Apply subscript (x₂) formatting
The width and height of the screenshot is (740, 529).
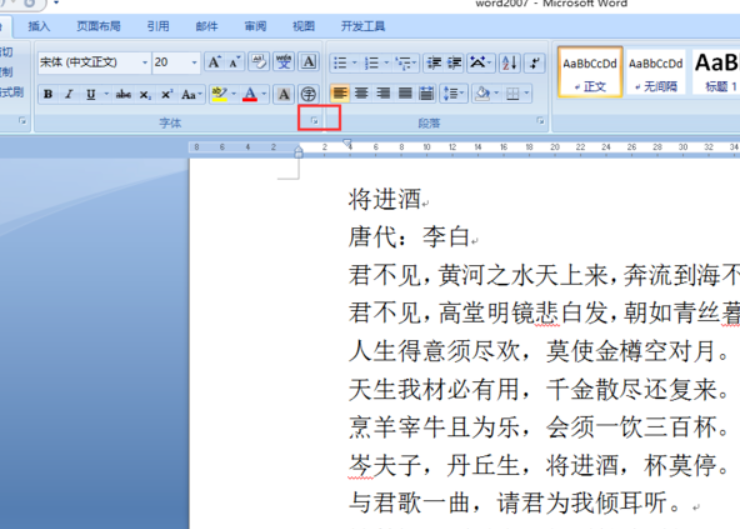coord(145,94)
